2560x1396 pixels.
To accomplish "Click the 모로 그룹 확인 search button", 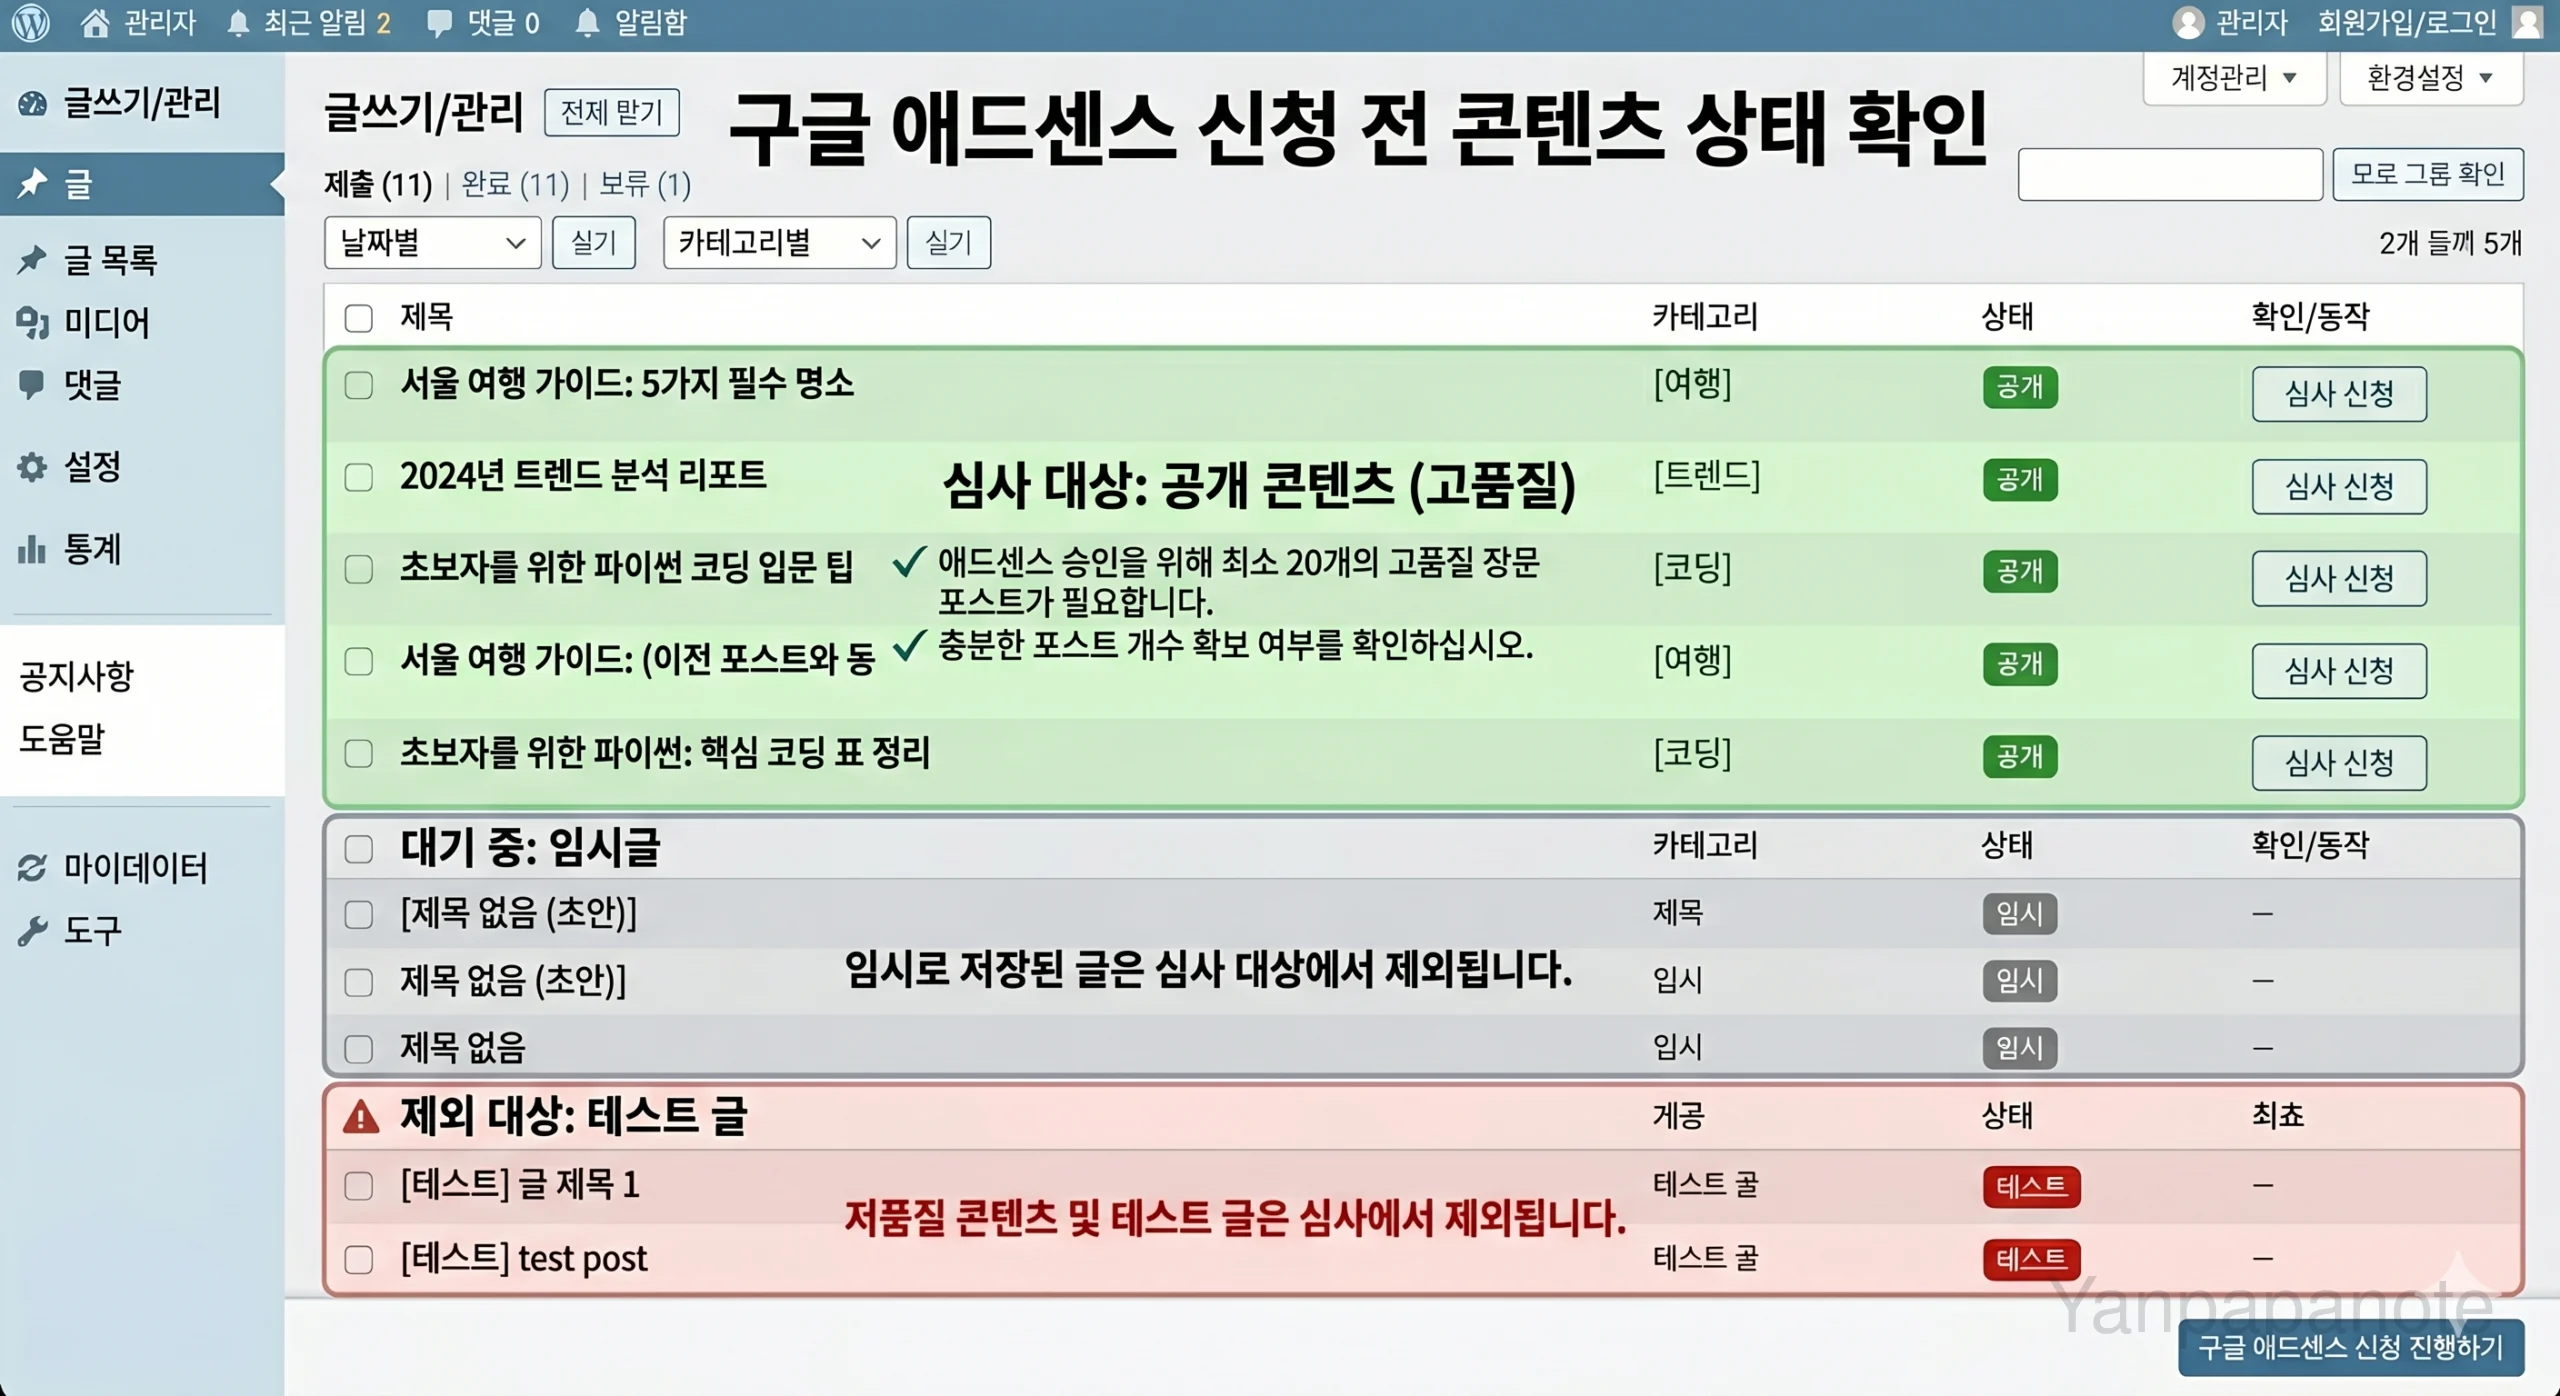I will 2428,175.
